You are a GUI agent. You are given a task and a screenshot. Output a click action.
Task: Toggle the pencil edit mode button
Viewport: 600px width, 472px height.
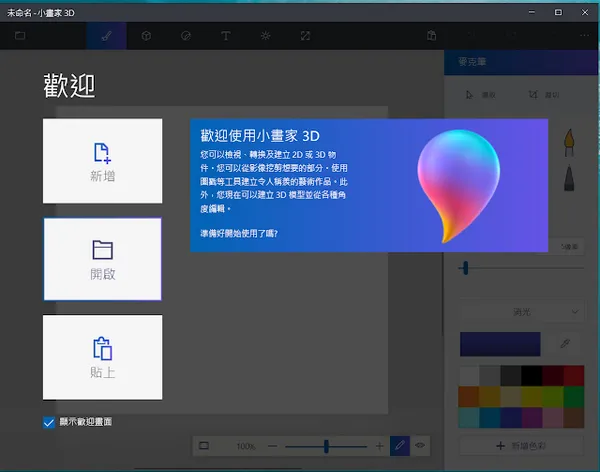[x=399, y=445]
